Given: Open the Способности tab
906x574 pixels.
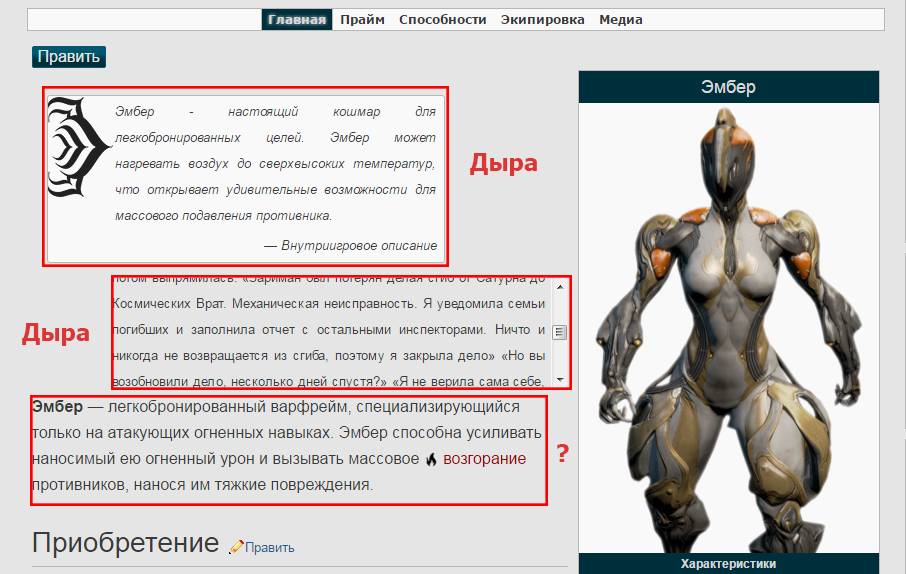Looking at the screenshot, I should coord(442,19).
